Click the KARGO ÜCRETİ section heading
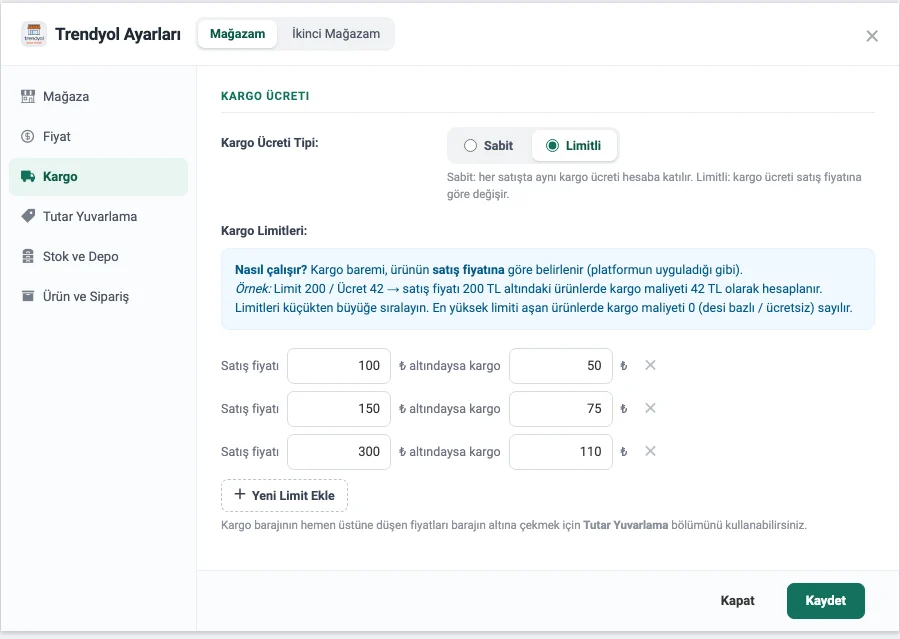Image resolution: width=900 pixels, height=639 pixels. coord(265,96)
